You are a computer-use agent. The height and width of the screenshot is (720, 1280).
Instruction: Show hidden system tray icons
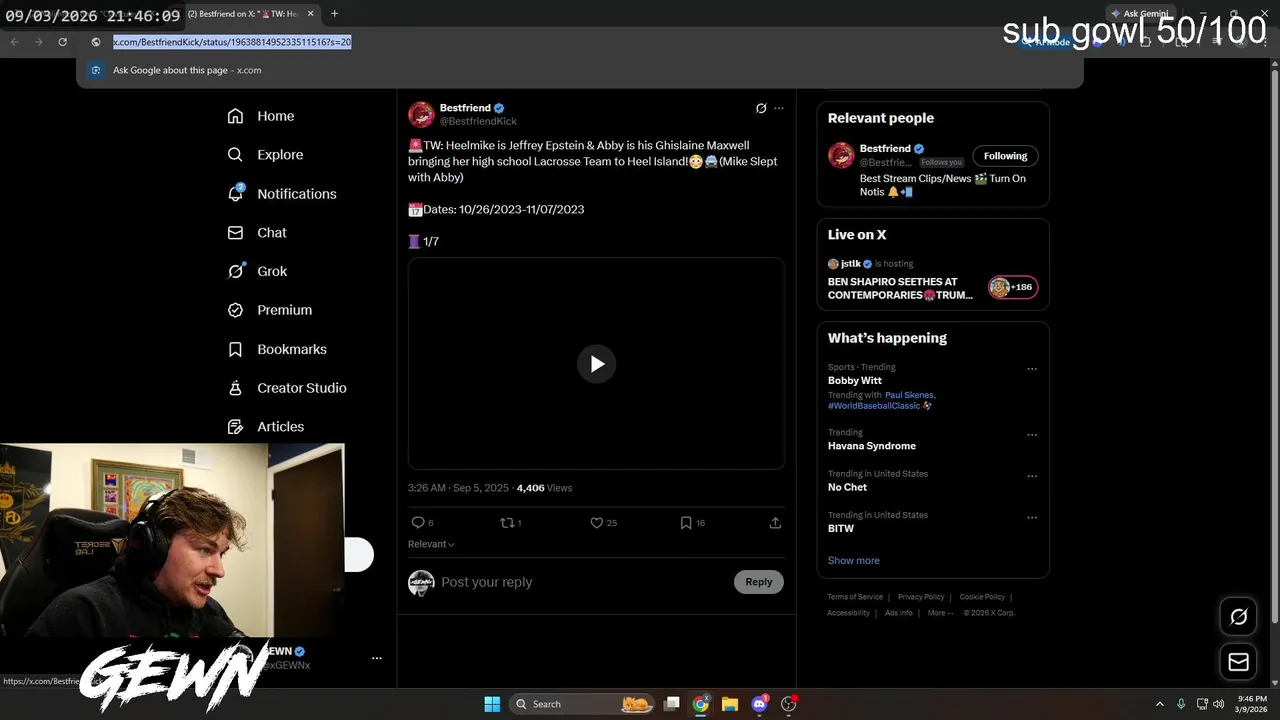1159,704
